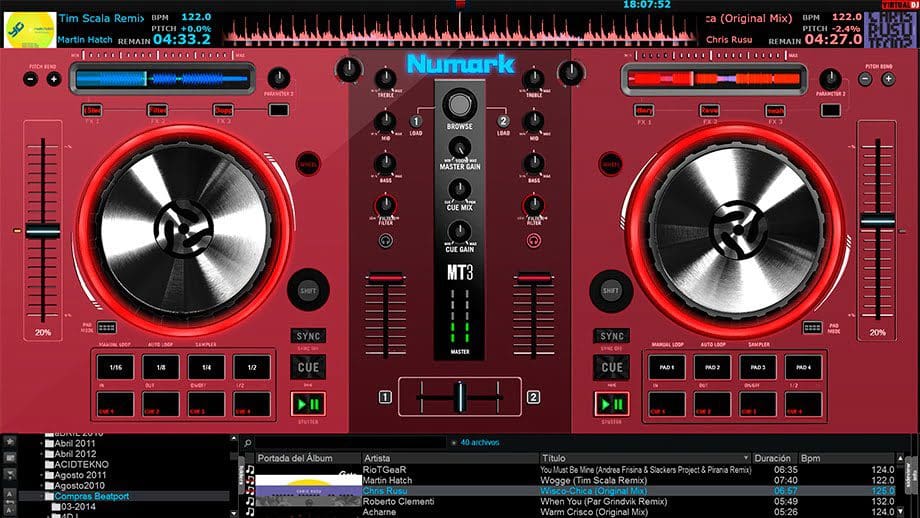The width and height of the screenshot is (920, 518).
Task: Click the top sidebar icon beside the folder tree
Action: pos(9,442)
